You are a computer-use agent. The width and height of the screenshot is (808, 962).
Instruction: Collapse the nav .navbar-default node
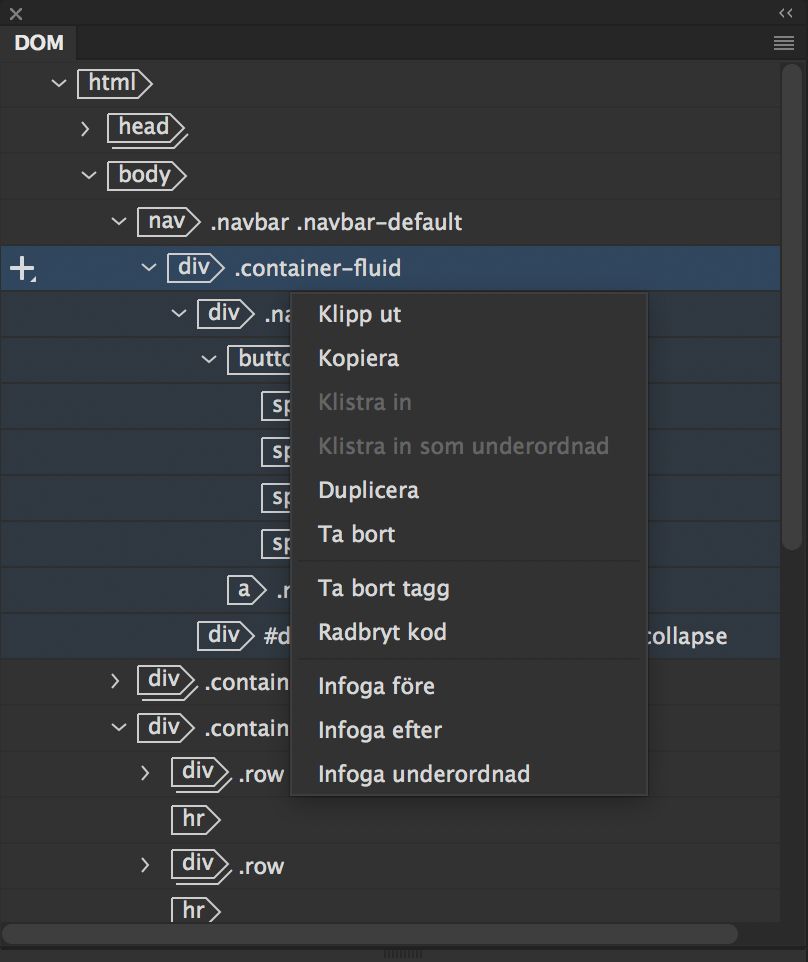click(118, 221)
